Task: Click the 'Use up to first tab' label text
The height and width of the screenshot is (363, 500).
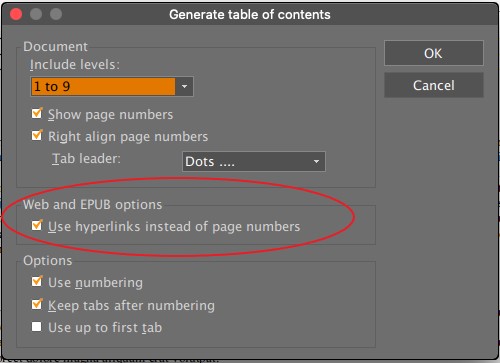Action: [x=105, y=328]
